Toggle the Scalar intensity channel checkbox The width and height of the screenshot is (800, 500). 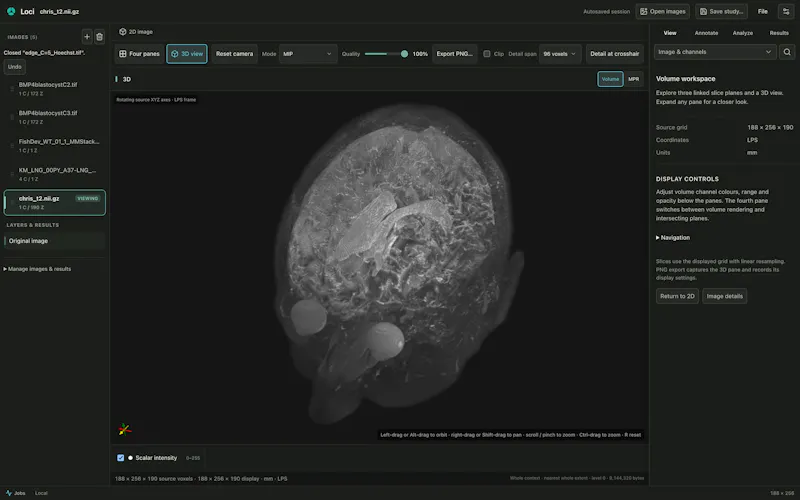[x=120, y=458]
